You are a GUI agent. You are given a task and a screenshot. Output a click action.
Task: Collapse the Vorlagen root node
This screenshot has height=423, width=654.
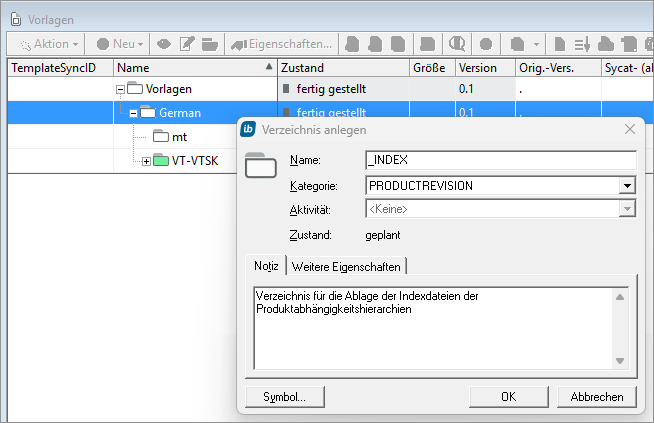point(120,89)
